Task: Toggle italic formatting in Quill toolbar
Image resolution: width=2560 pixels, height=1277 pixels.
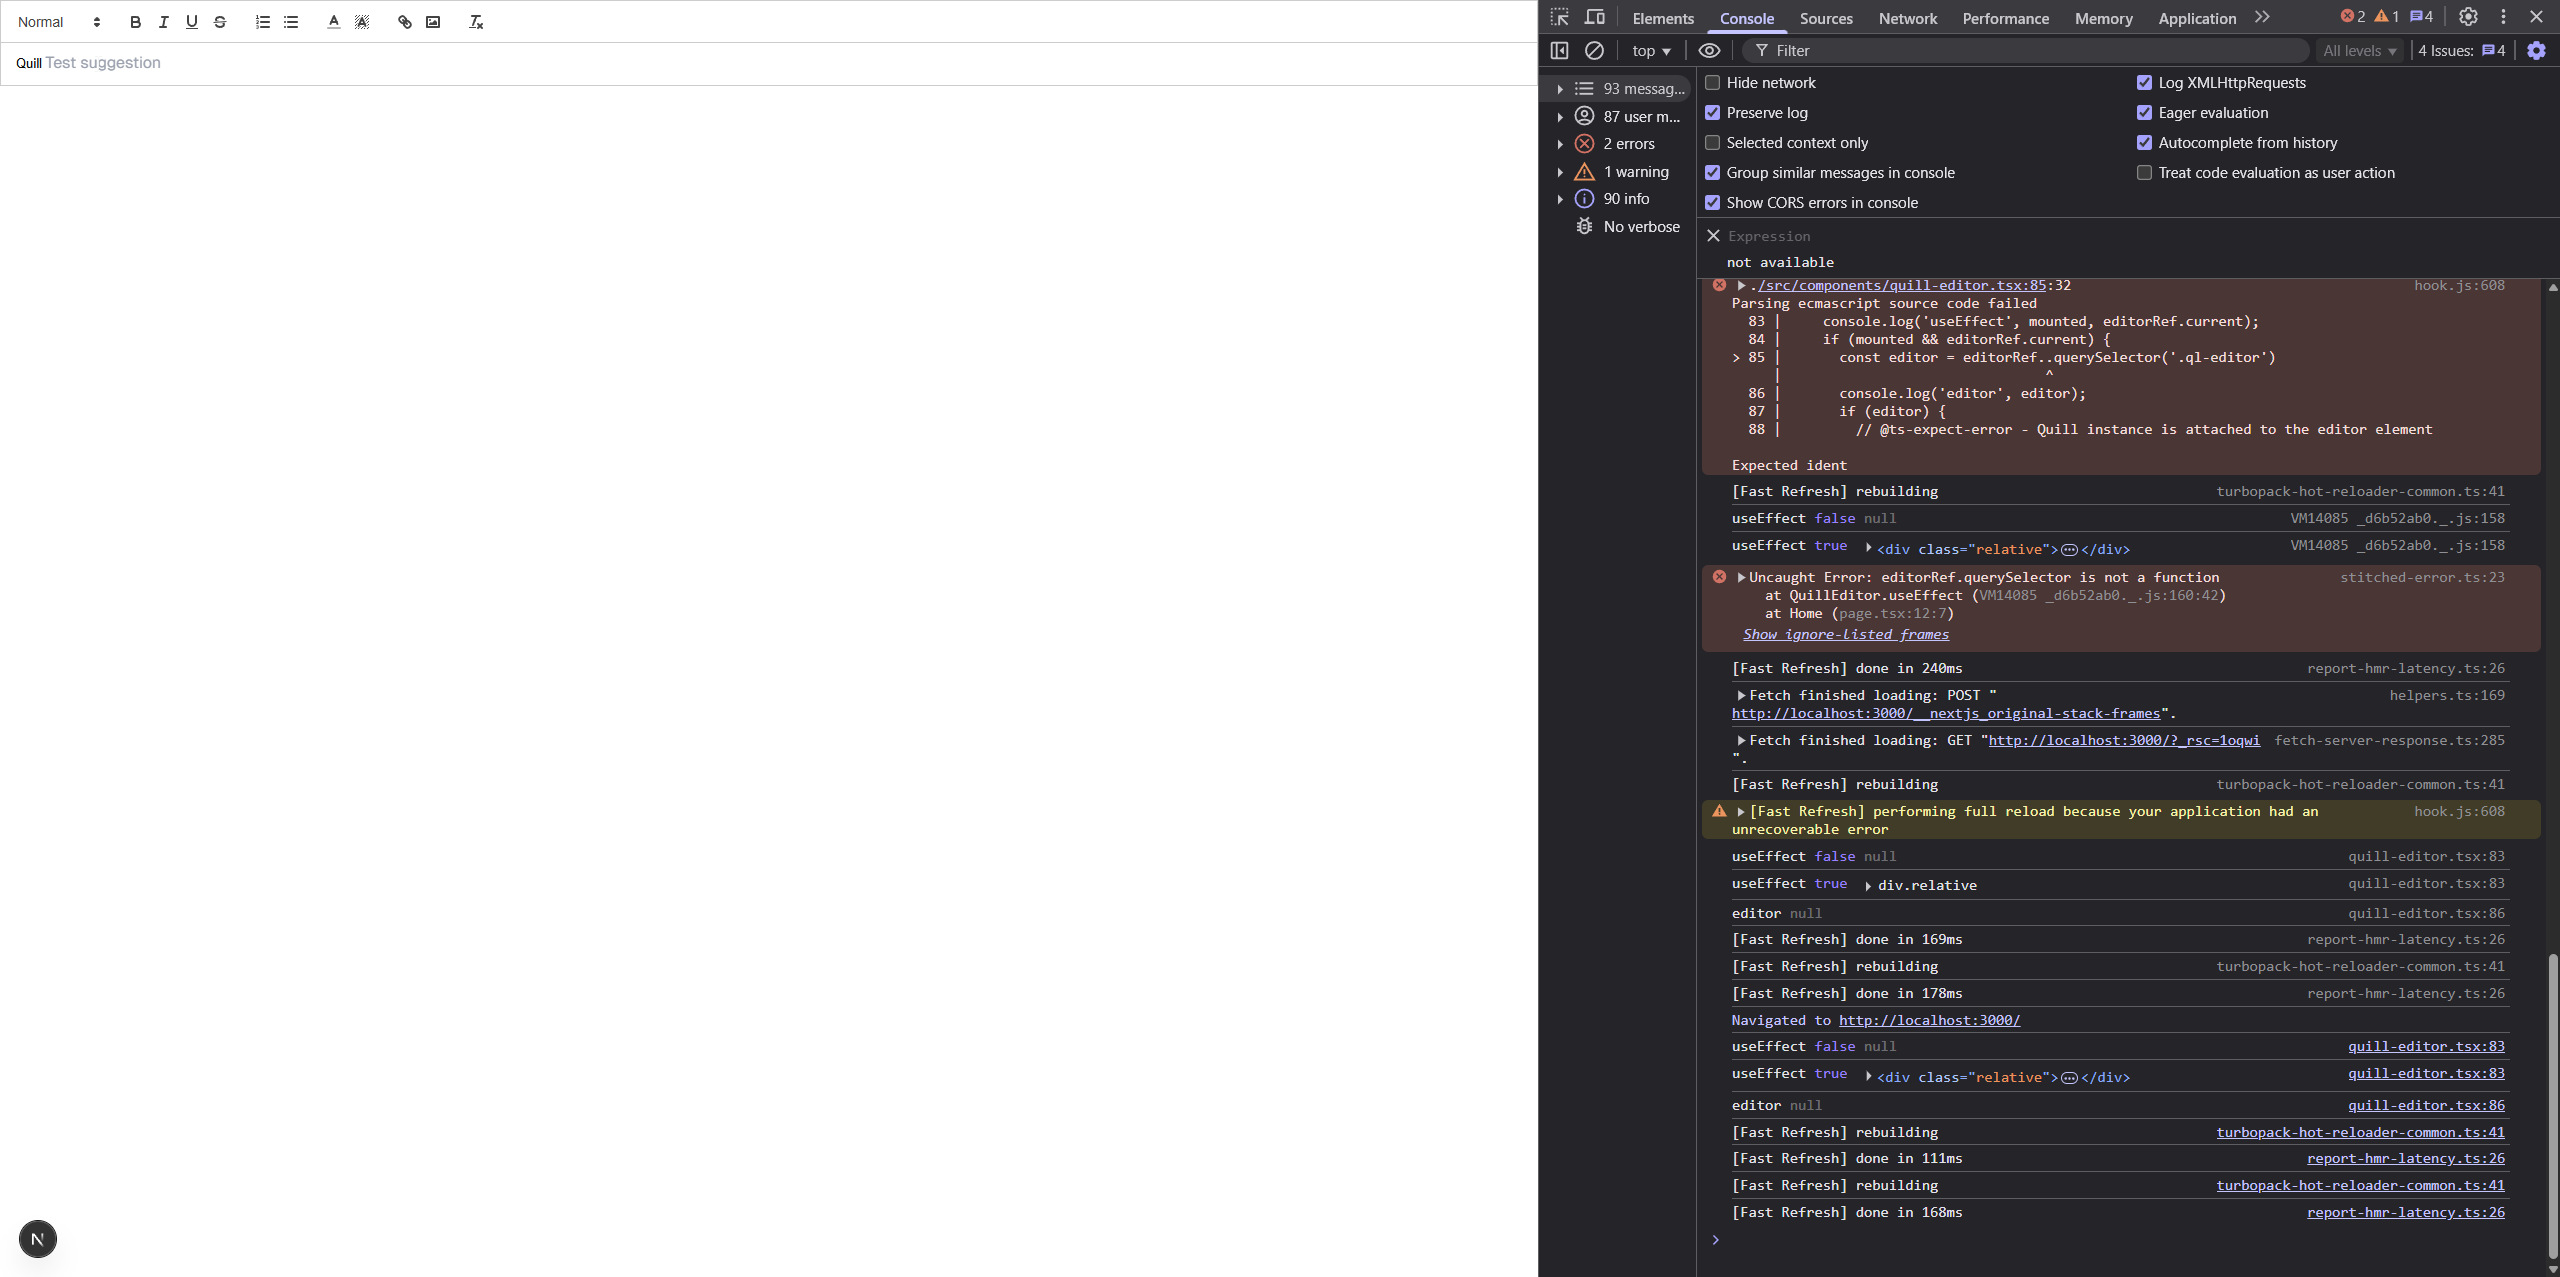Action: point(163,22)
